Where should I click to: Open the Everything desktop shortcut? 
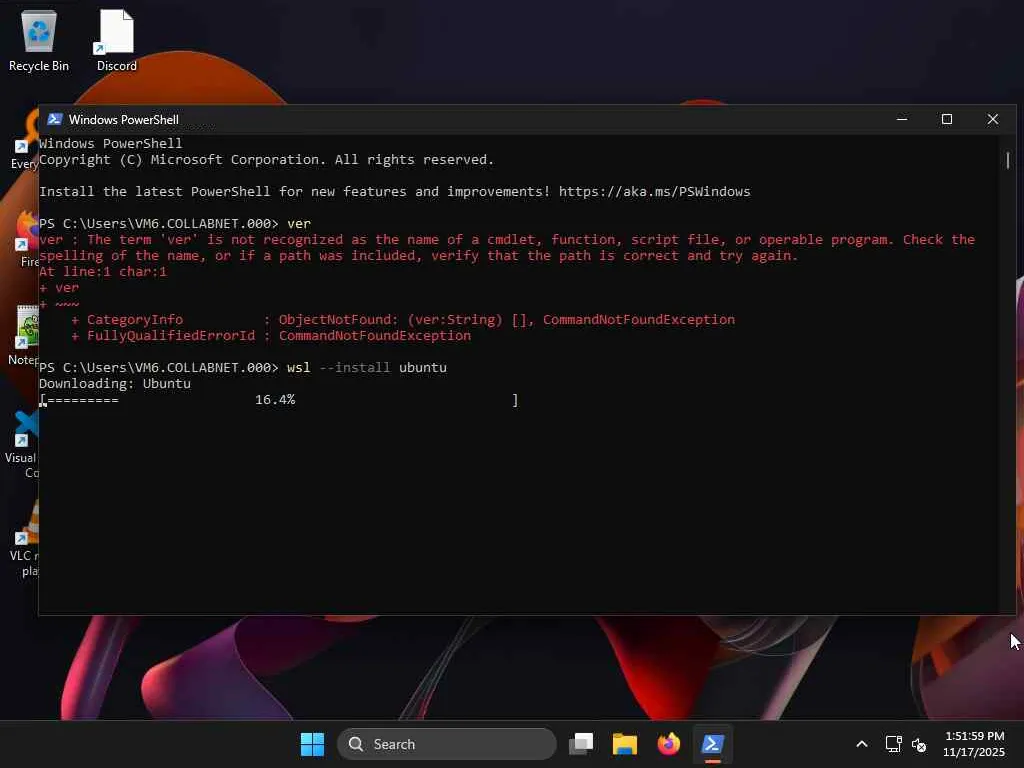coord(23,139)
